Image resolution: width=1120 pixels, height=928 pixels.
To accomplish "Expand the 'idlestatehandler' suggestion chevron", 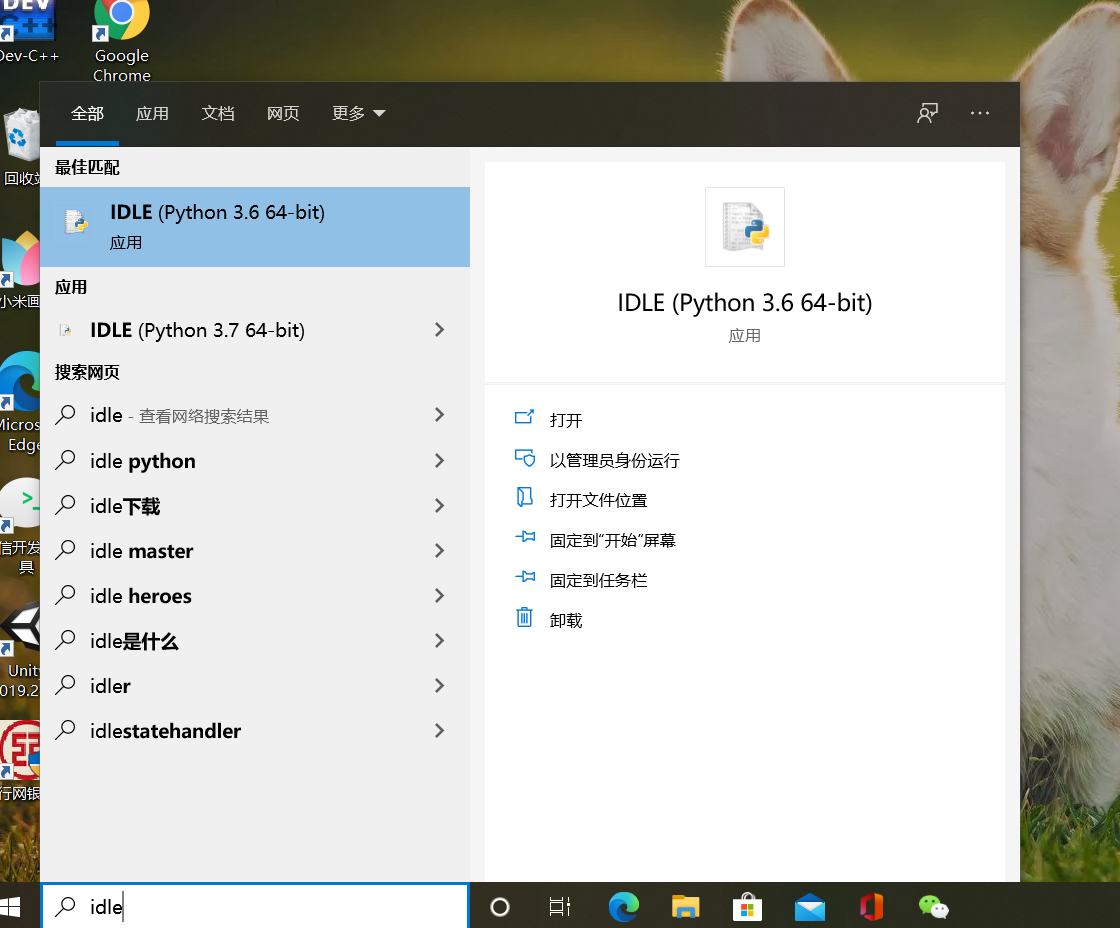I will [x=439, y=731].
